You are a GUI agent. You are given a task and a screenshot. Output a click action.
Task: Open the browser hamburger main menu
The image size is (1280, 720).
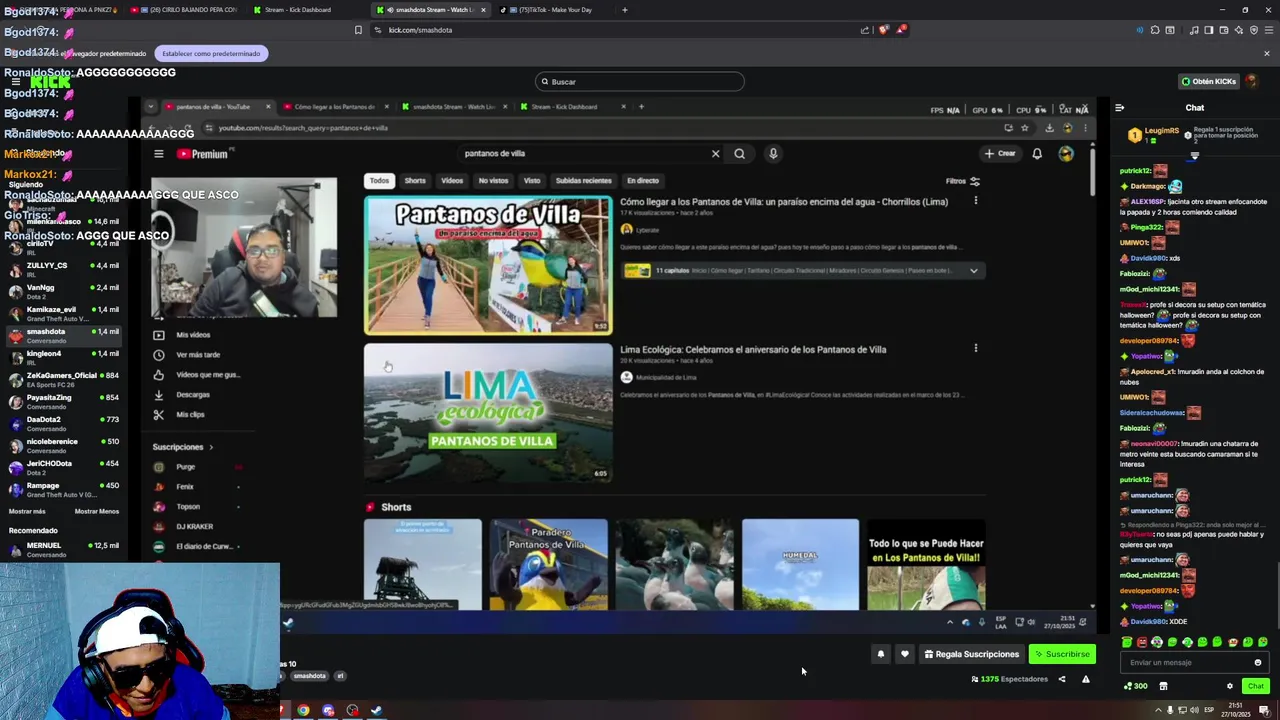pos(1268,30)
